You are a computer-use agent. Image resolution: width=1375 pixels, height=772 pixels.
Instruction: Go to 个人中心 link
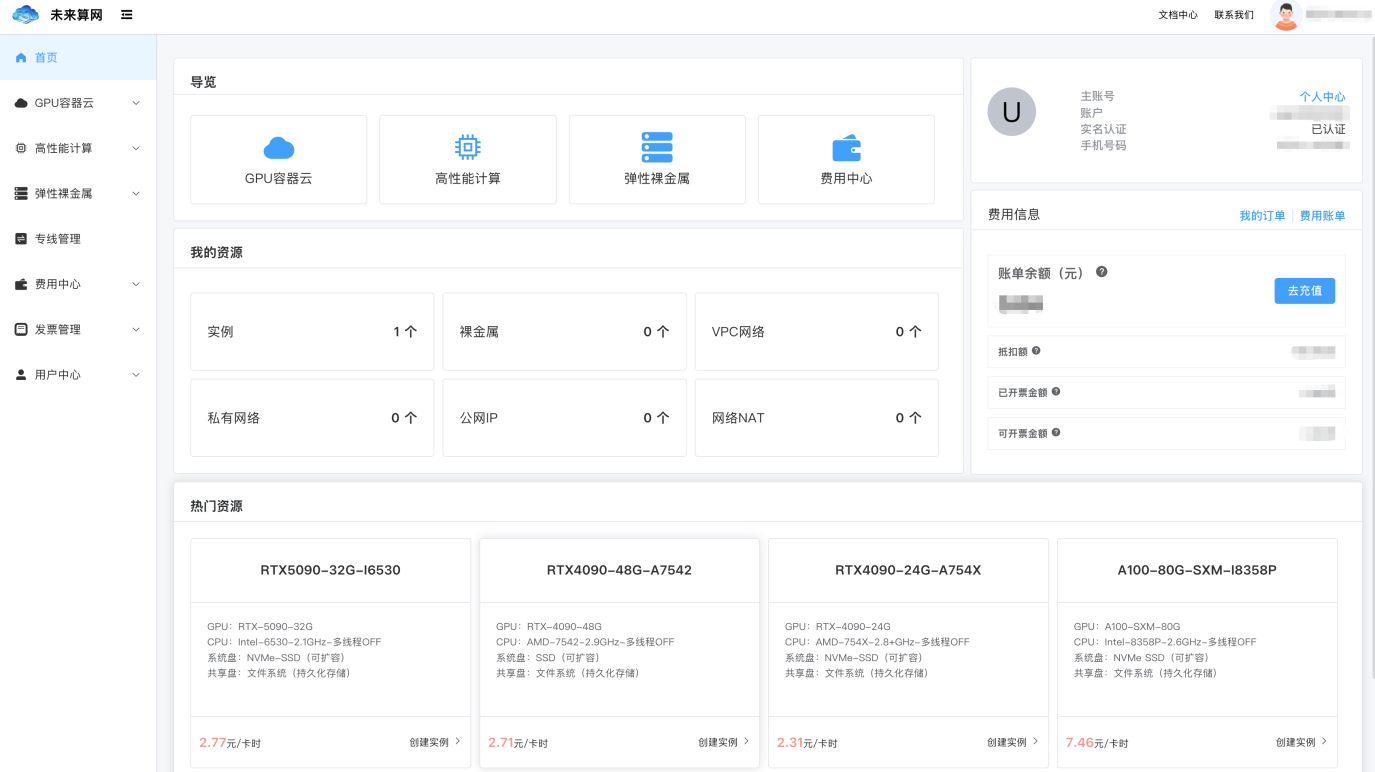click(1322, 97)
